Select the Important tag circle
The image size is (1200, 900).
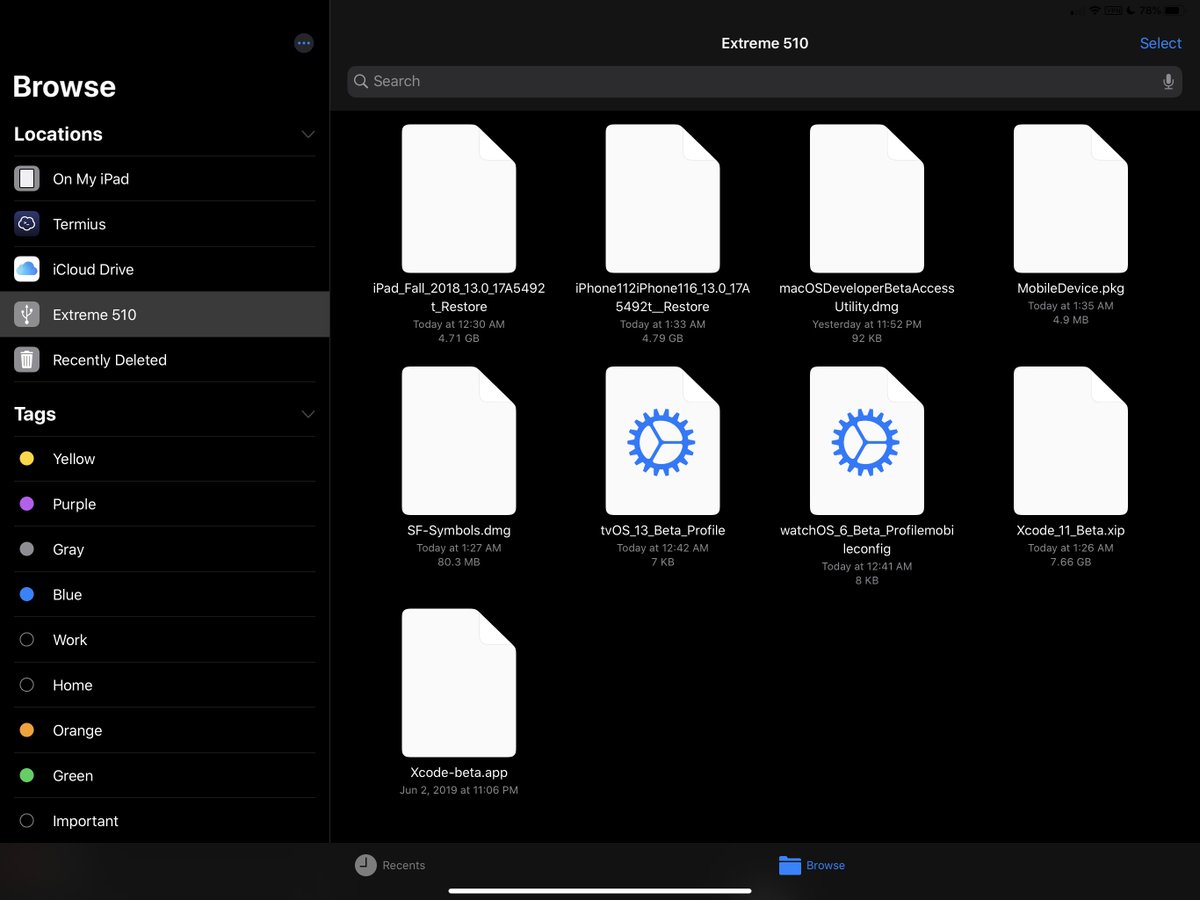point(27,821)
